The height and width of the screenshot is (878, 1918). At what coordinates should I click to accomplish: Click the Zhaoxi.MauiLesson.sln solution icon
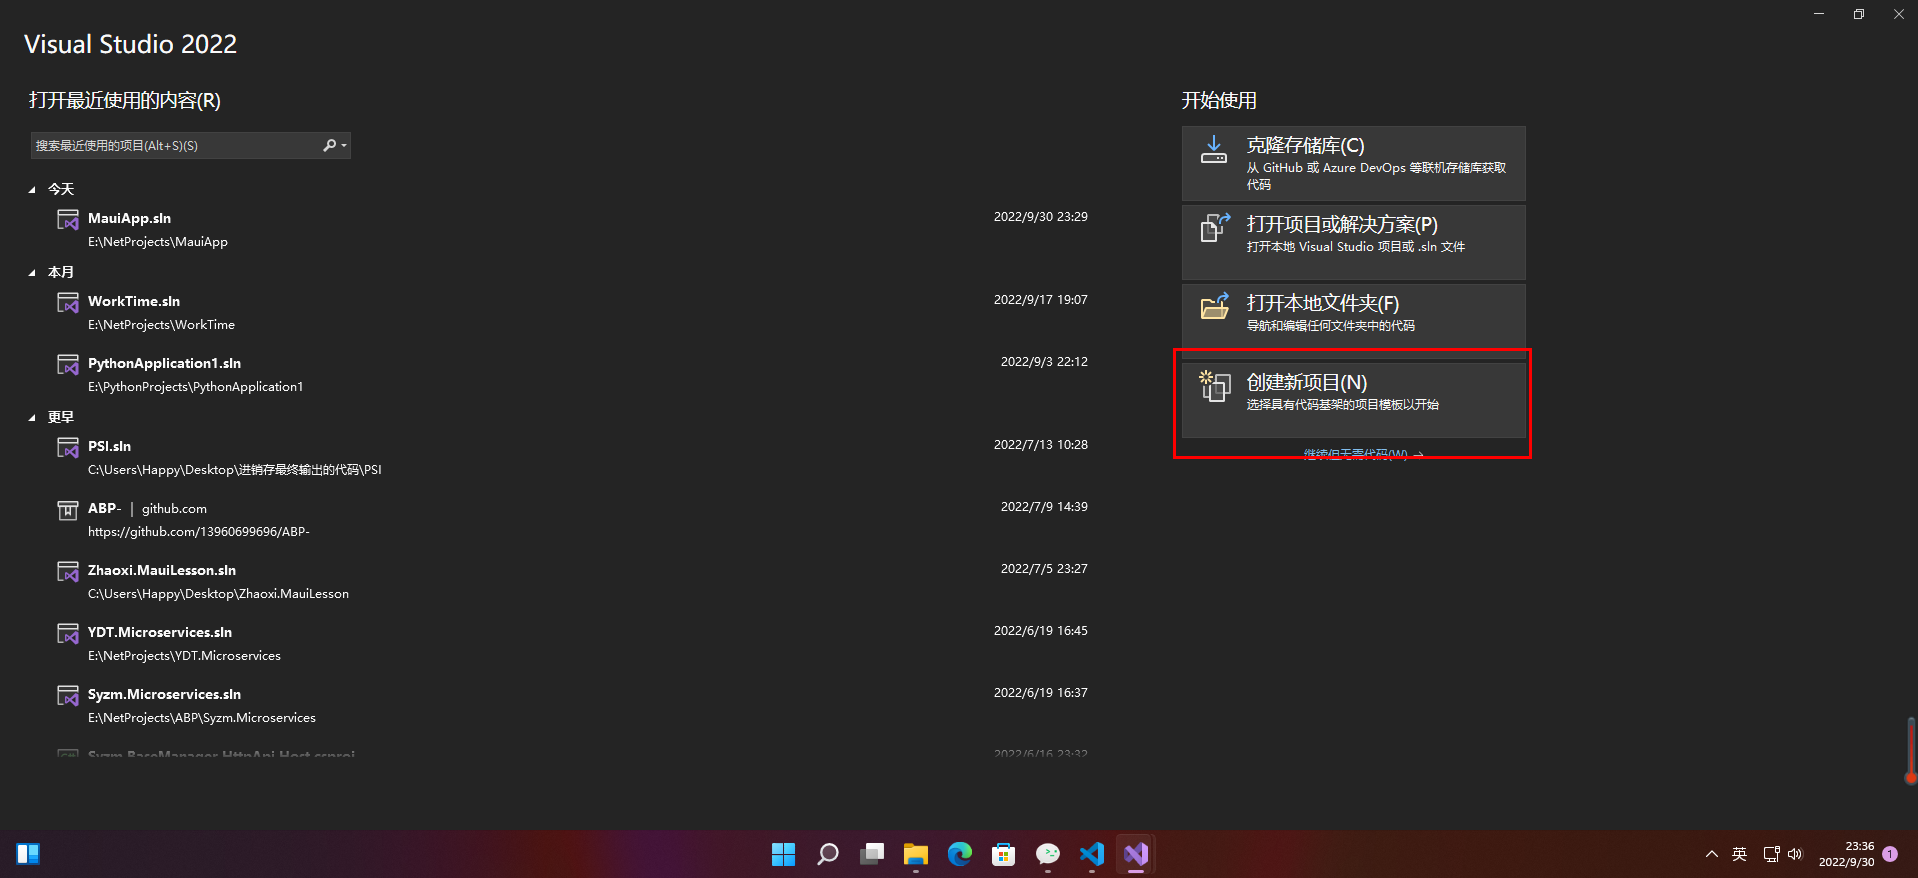tap(68, 571)
